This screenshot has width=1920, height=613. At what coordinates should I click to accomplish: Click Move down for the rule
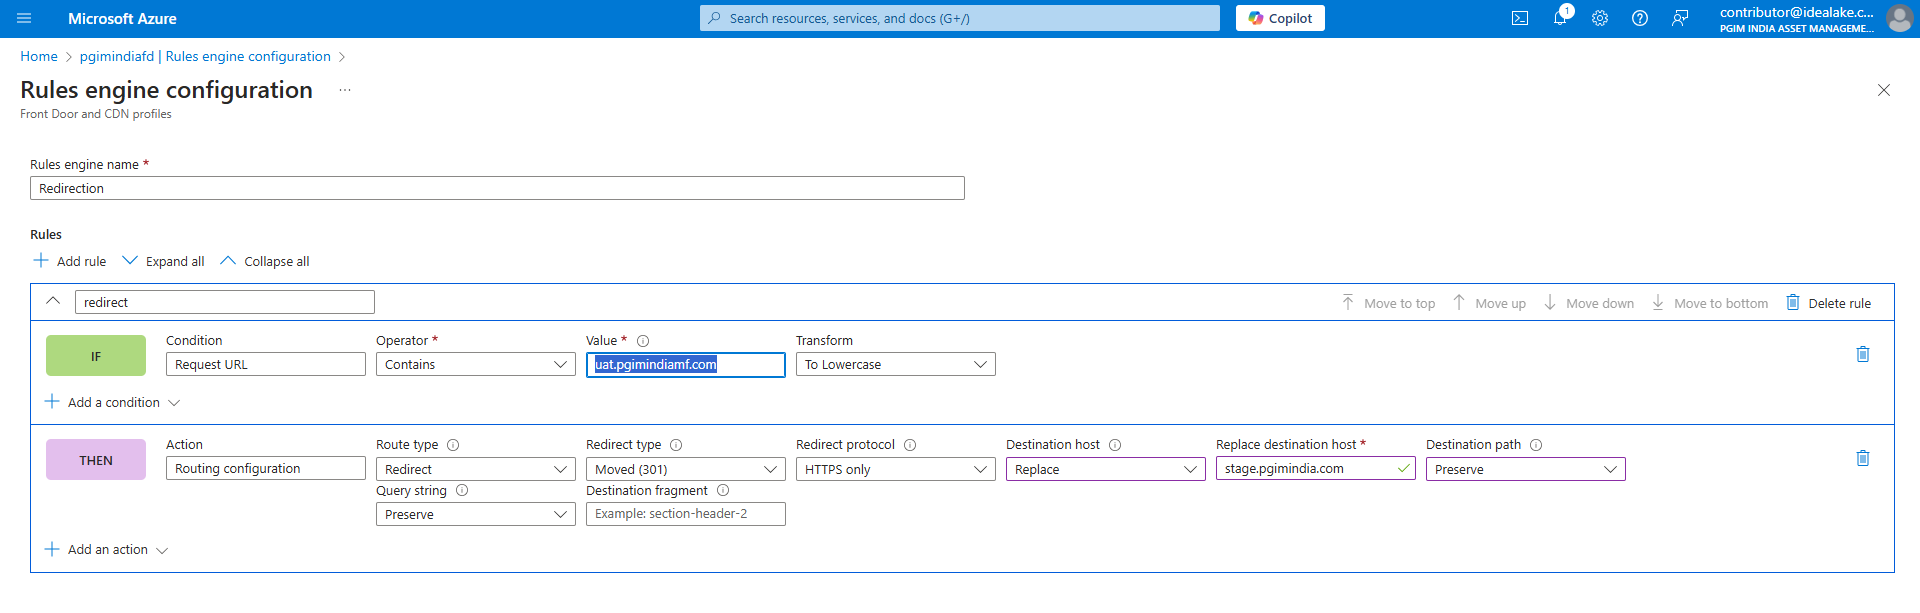[x=1589, y=303]
